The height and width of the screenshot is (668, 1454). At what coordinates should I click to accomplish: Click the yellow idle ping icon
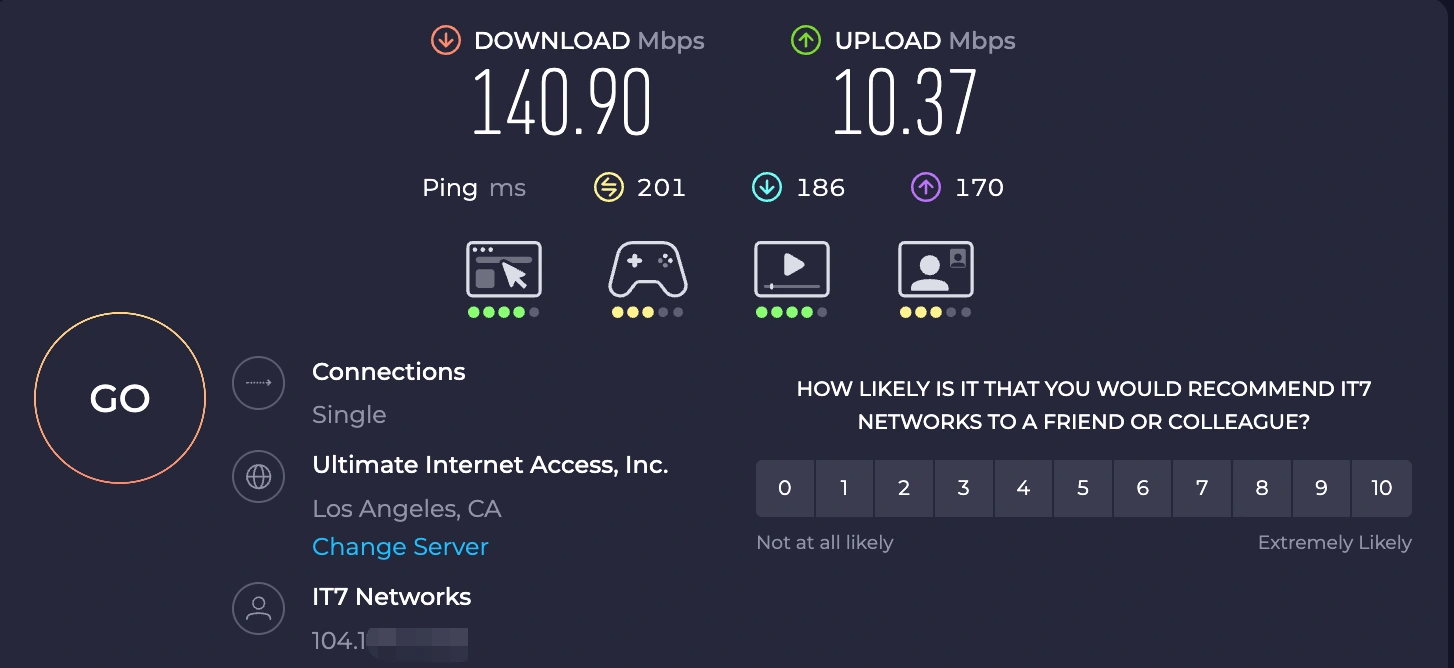pyautogui.click(x=608, y=187)
